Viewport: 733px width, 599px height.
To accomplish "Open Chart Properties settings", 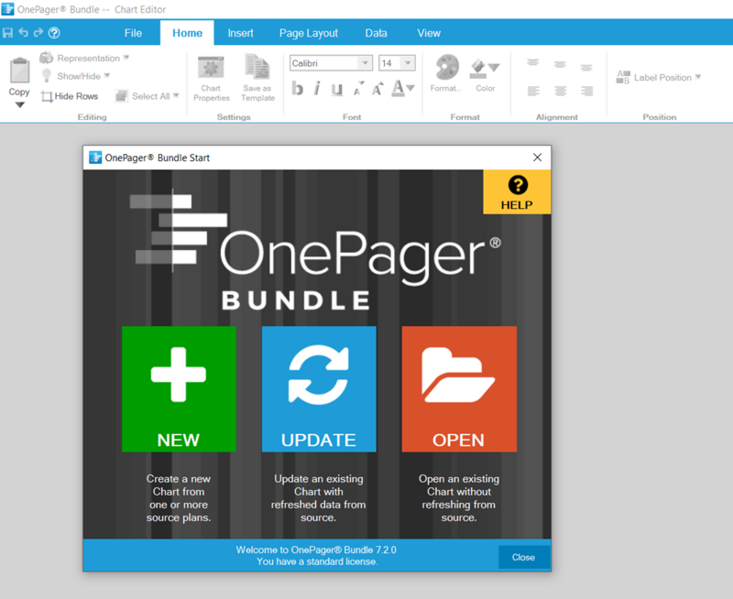I will click(x=211, y=79).
